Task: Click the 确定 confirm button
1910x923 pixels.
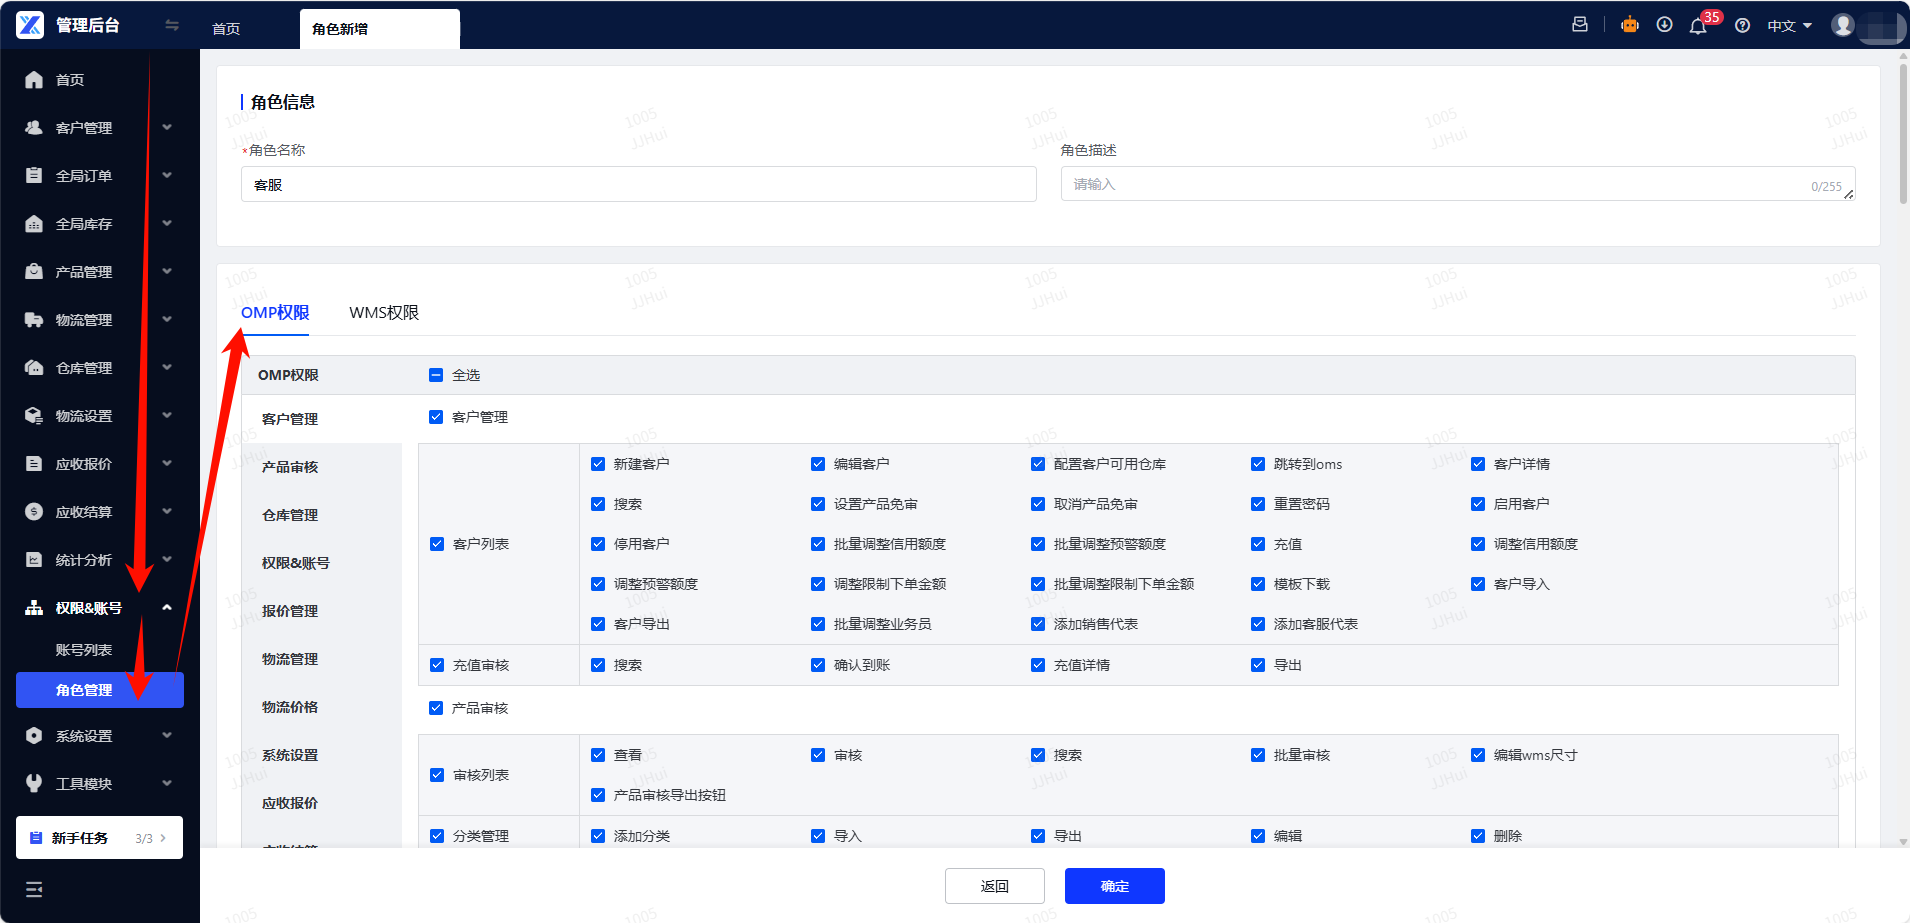Action: pyautogui.click(x=1114, y=886)
